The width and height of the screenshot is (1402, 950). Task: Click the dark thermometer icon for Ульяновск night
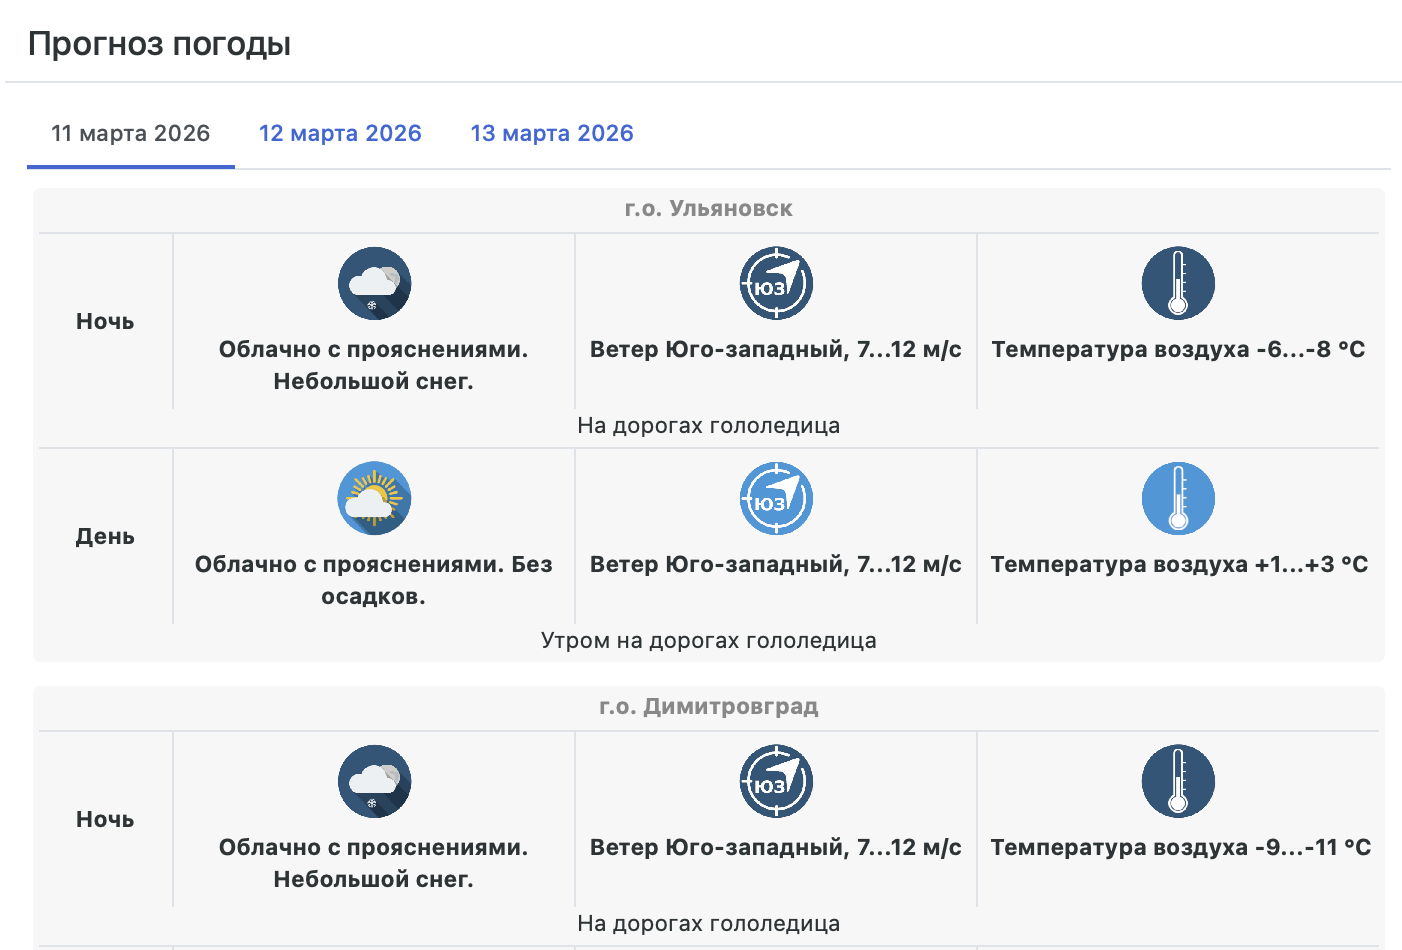pos(1178,283)
